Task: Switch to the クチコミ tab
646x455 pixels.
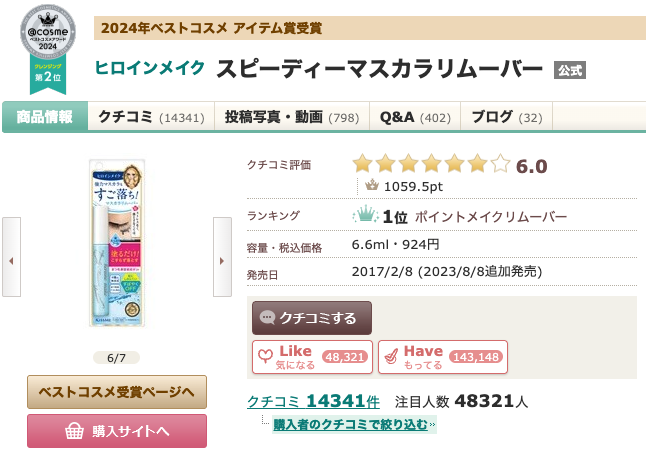Action: (x=151, y=117)
